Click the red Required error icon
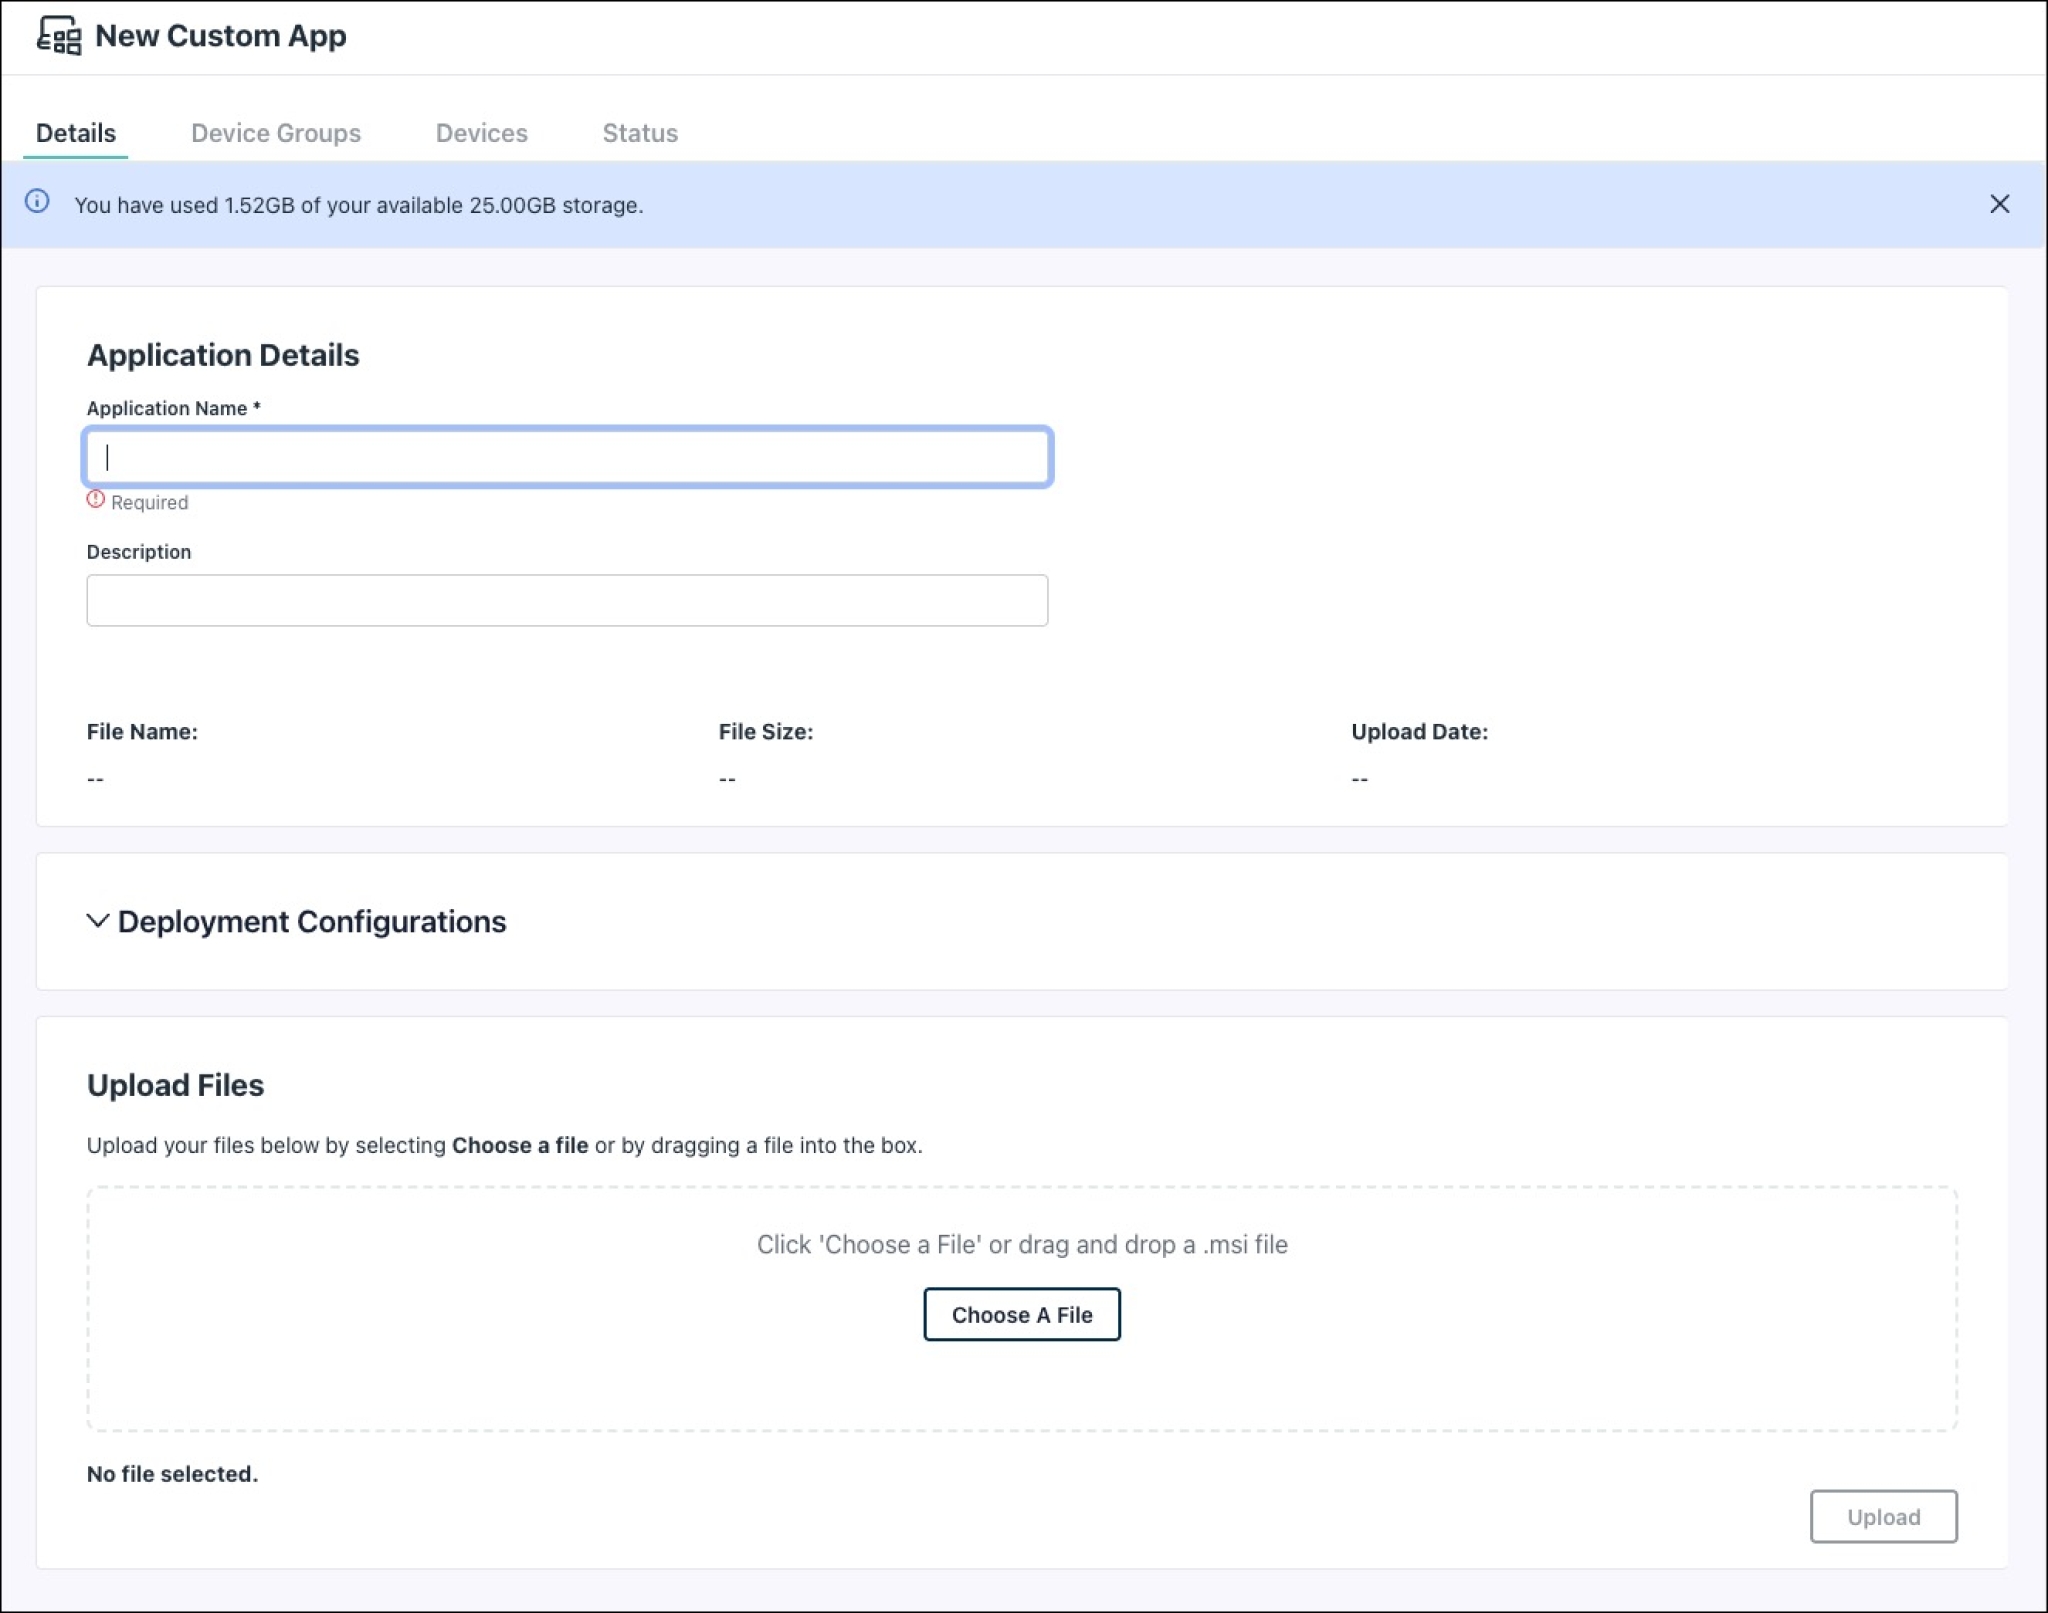This screenshot has height=1613, width=2048. tap(95, 500)
